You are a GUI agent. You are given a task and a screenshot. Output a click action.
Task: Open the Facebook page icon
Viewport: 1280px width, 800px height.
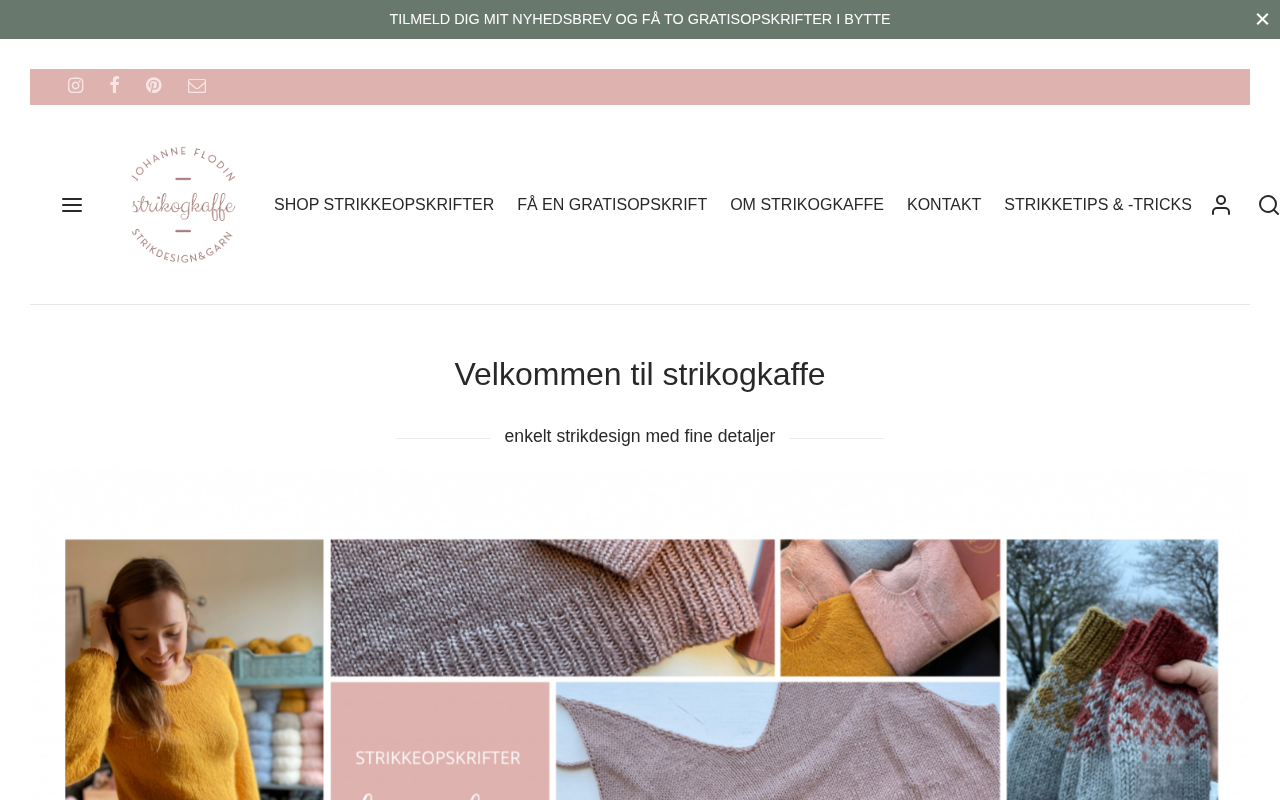[x=114, y=86]
